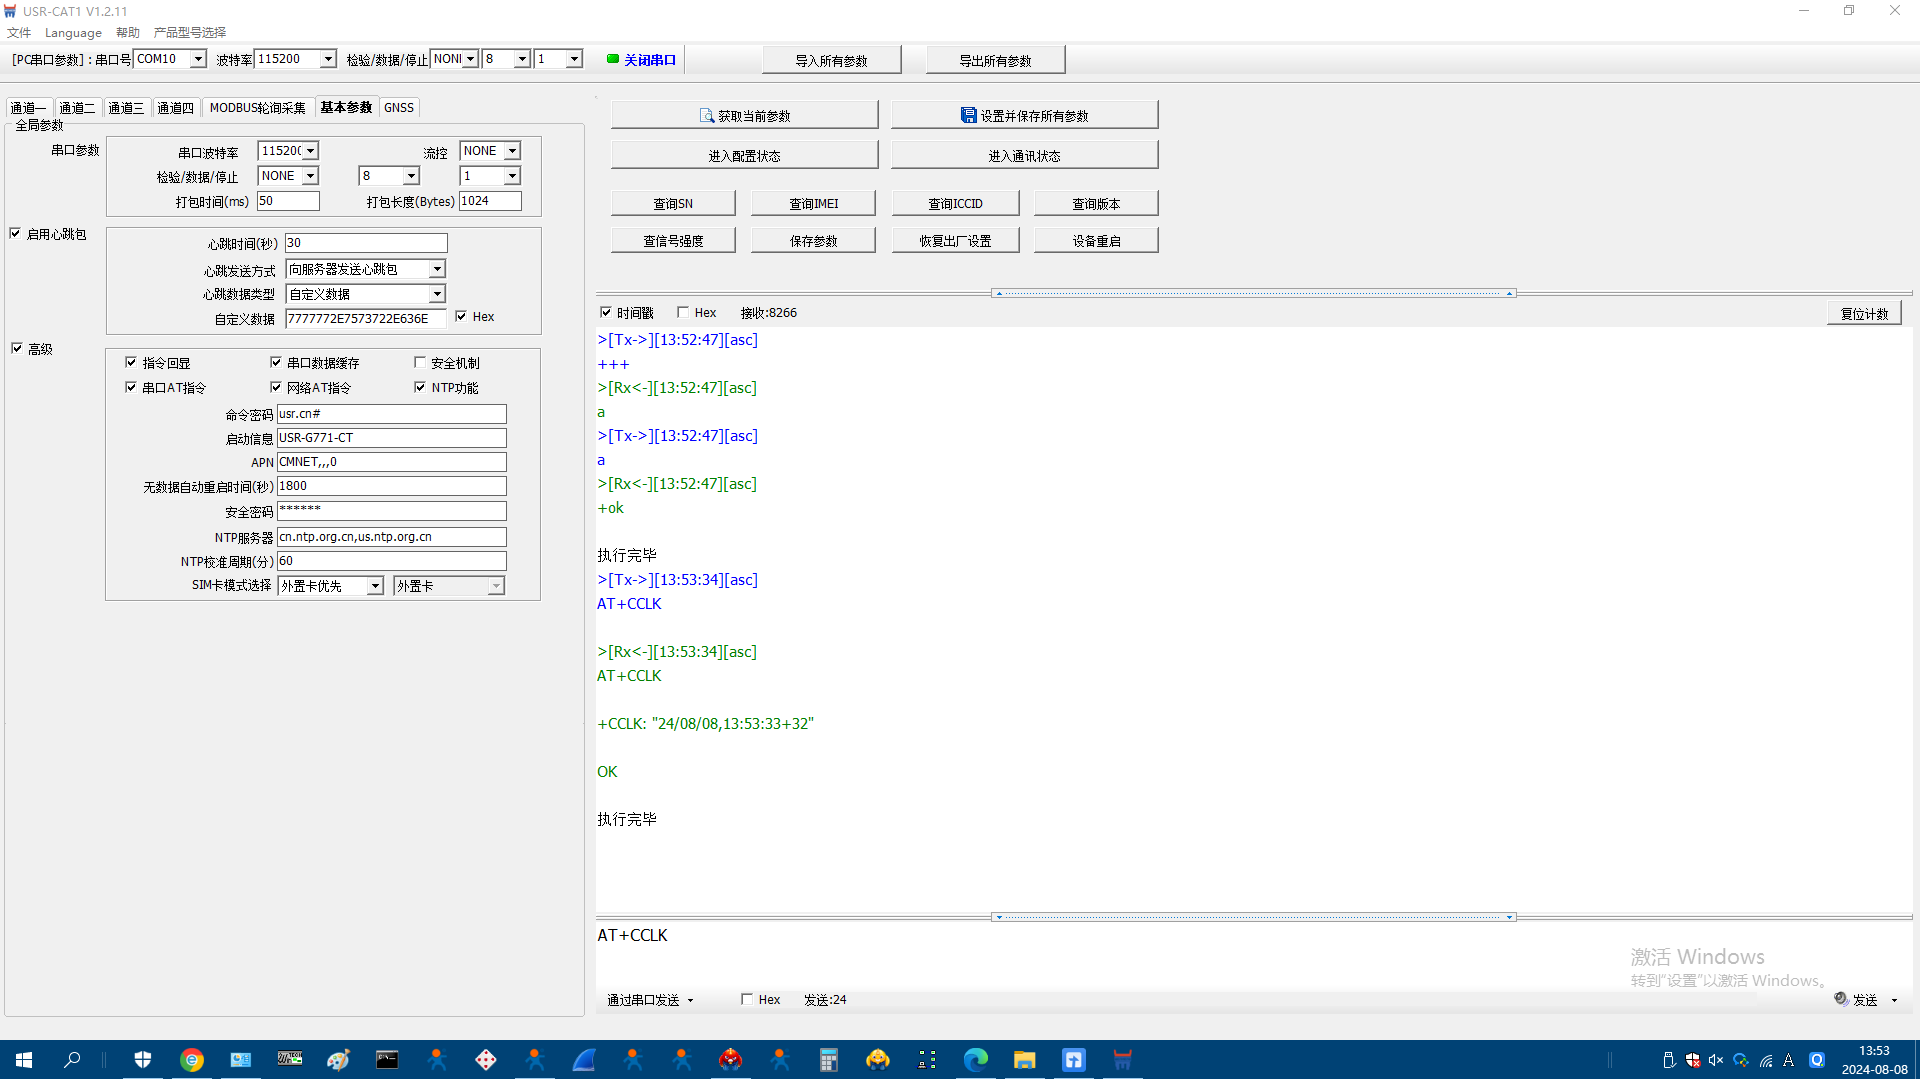Open global 串口波特率 dropdown
This screenshot has width=1920, height=1079.
point(311,151)
